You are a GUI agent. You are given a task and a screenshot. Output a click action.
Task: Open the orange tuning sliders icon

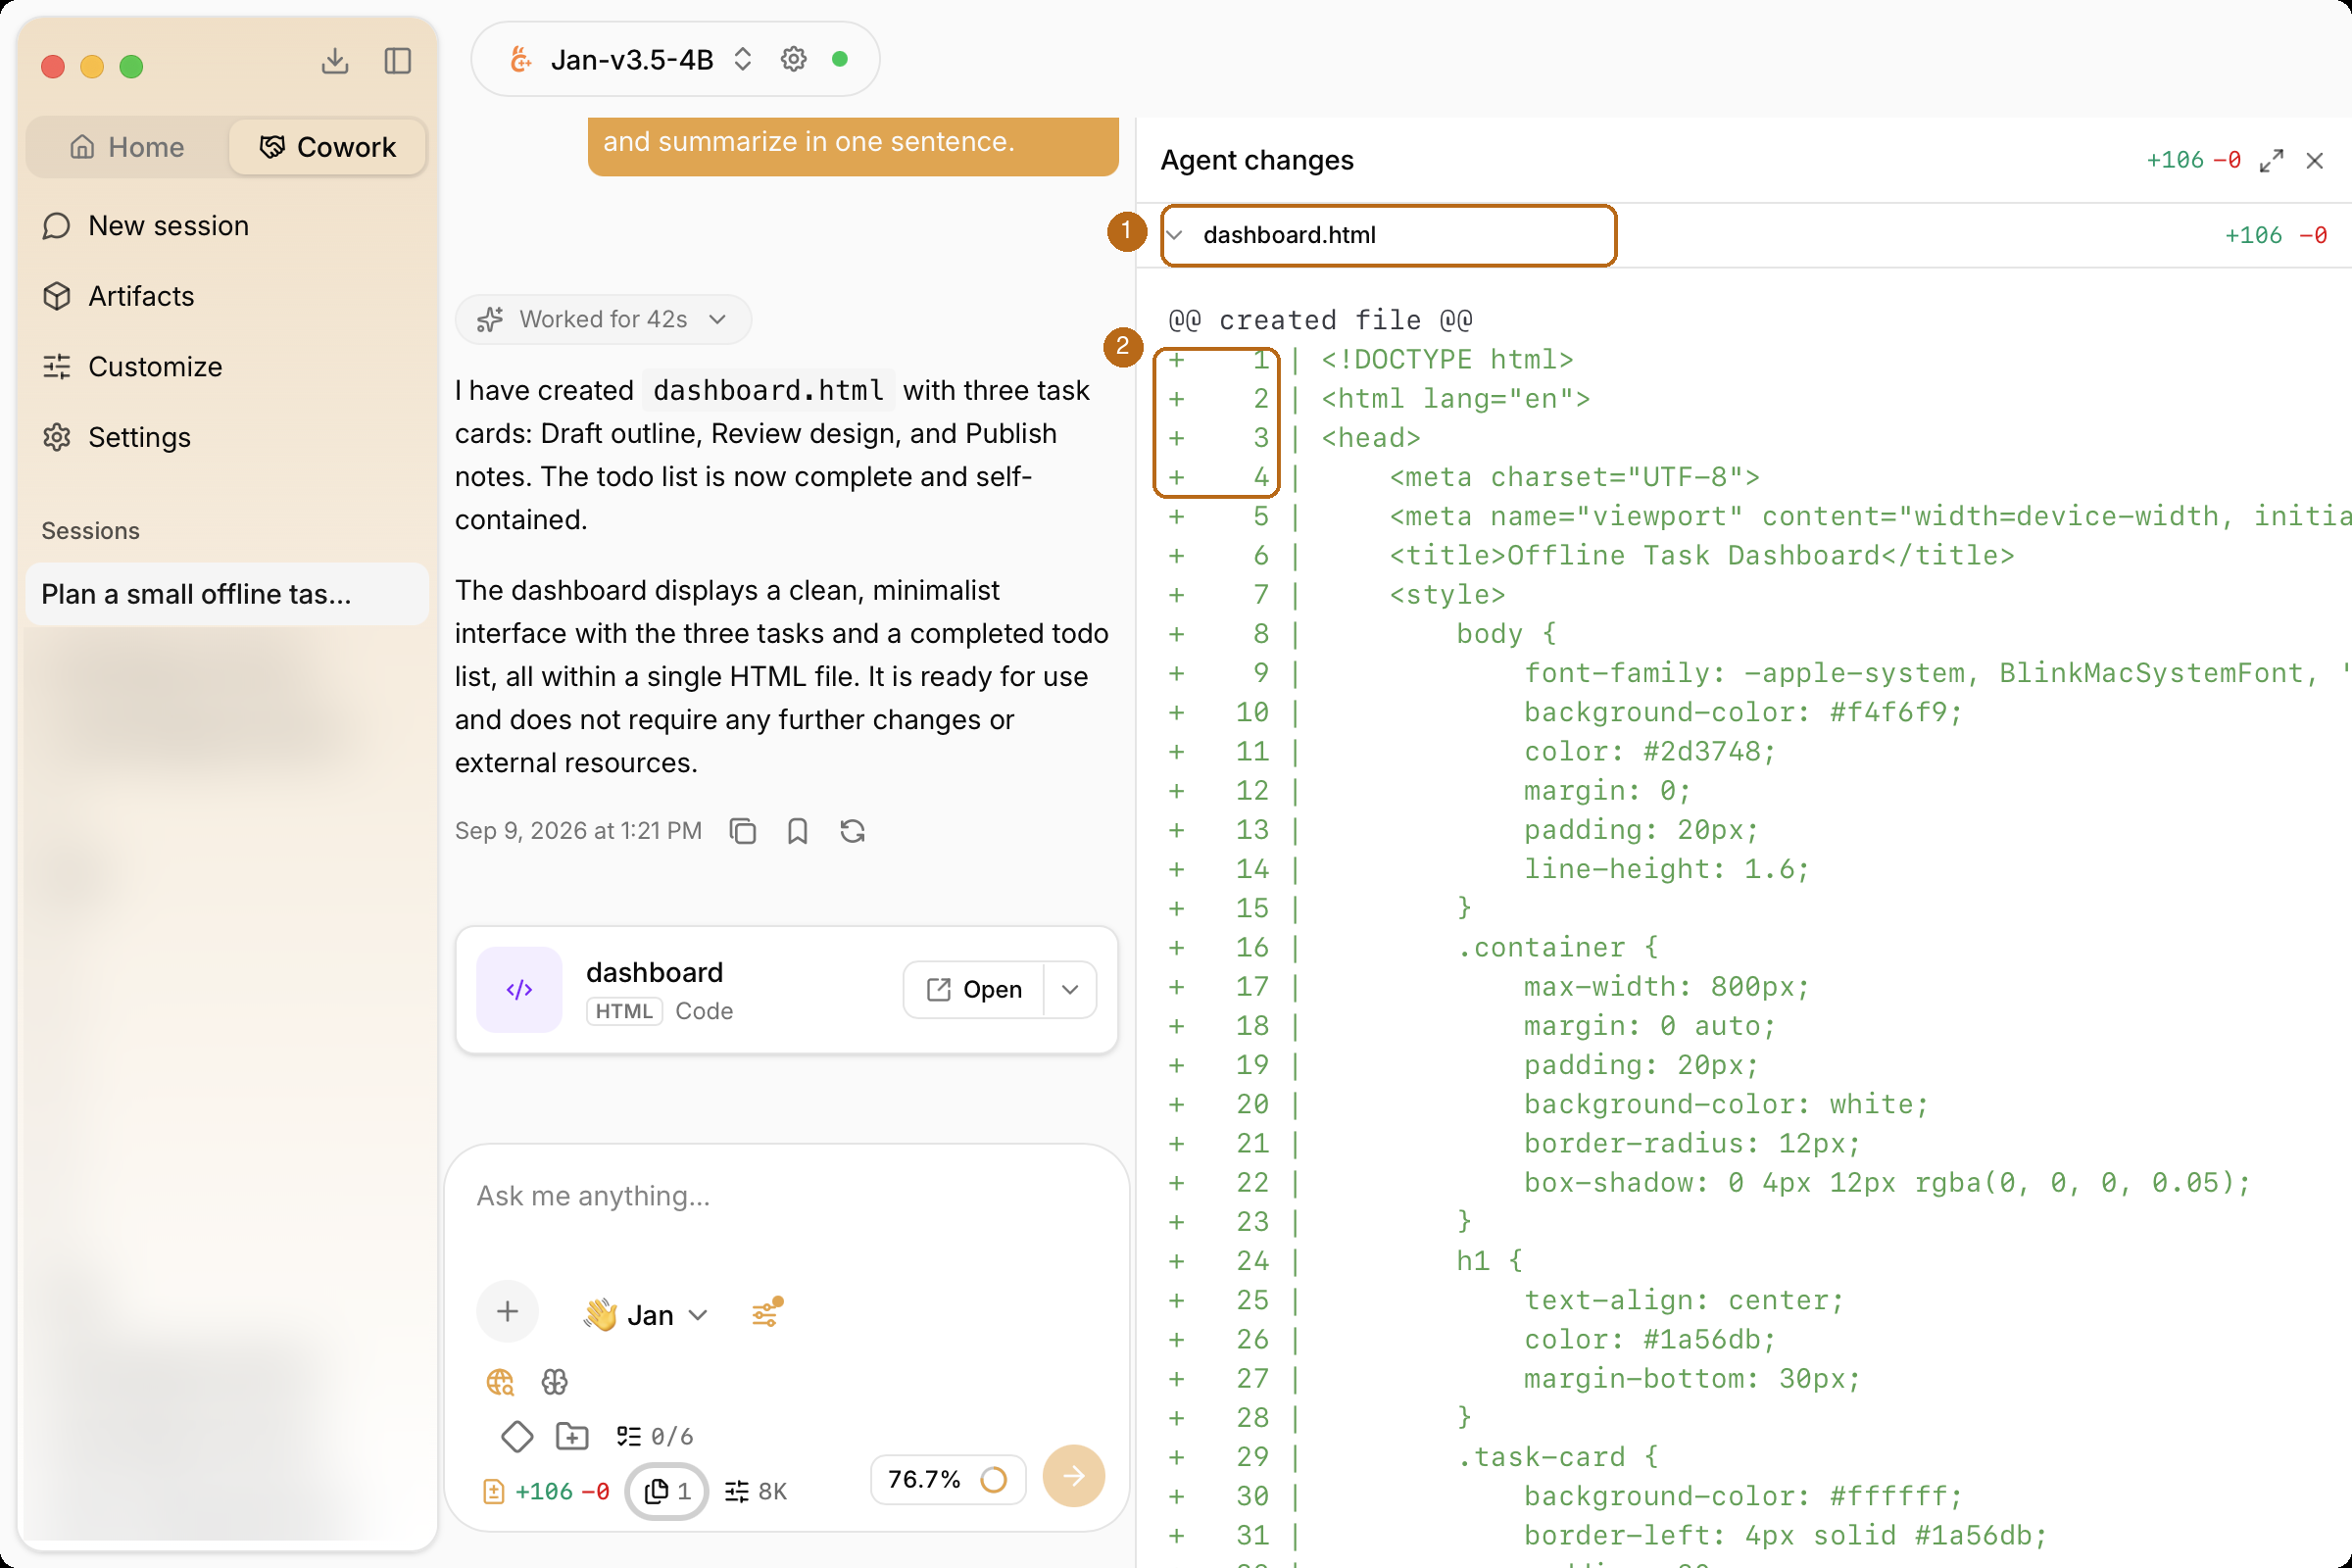(x=767, y=1313)
